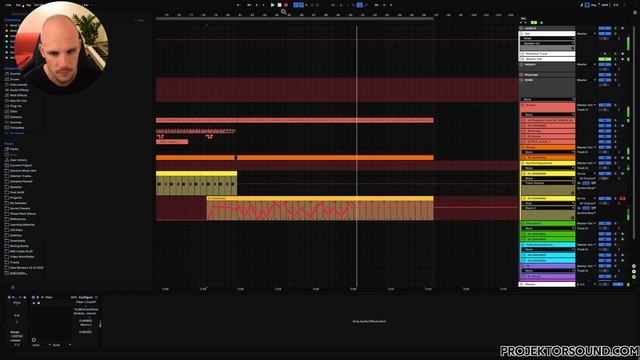Set first yellow track monitor to Auto
This screenshot has height=360, width=640.
[x=586, y=183]
